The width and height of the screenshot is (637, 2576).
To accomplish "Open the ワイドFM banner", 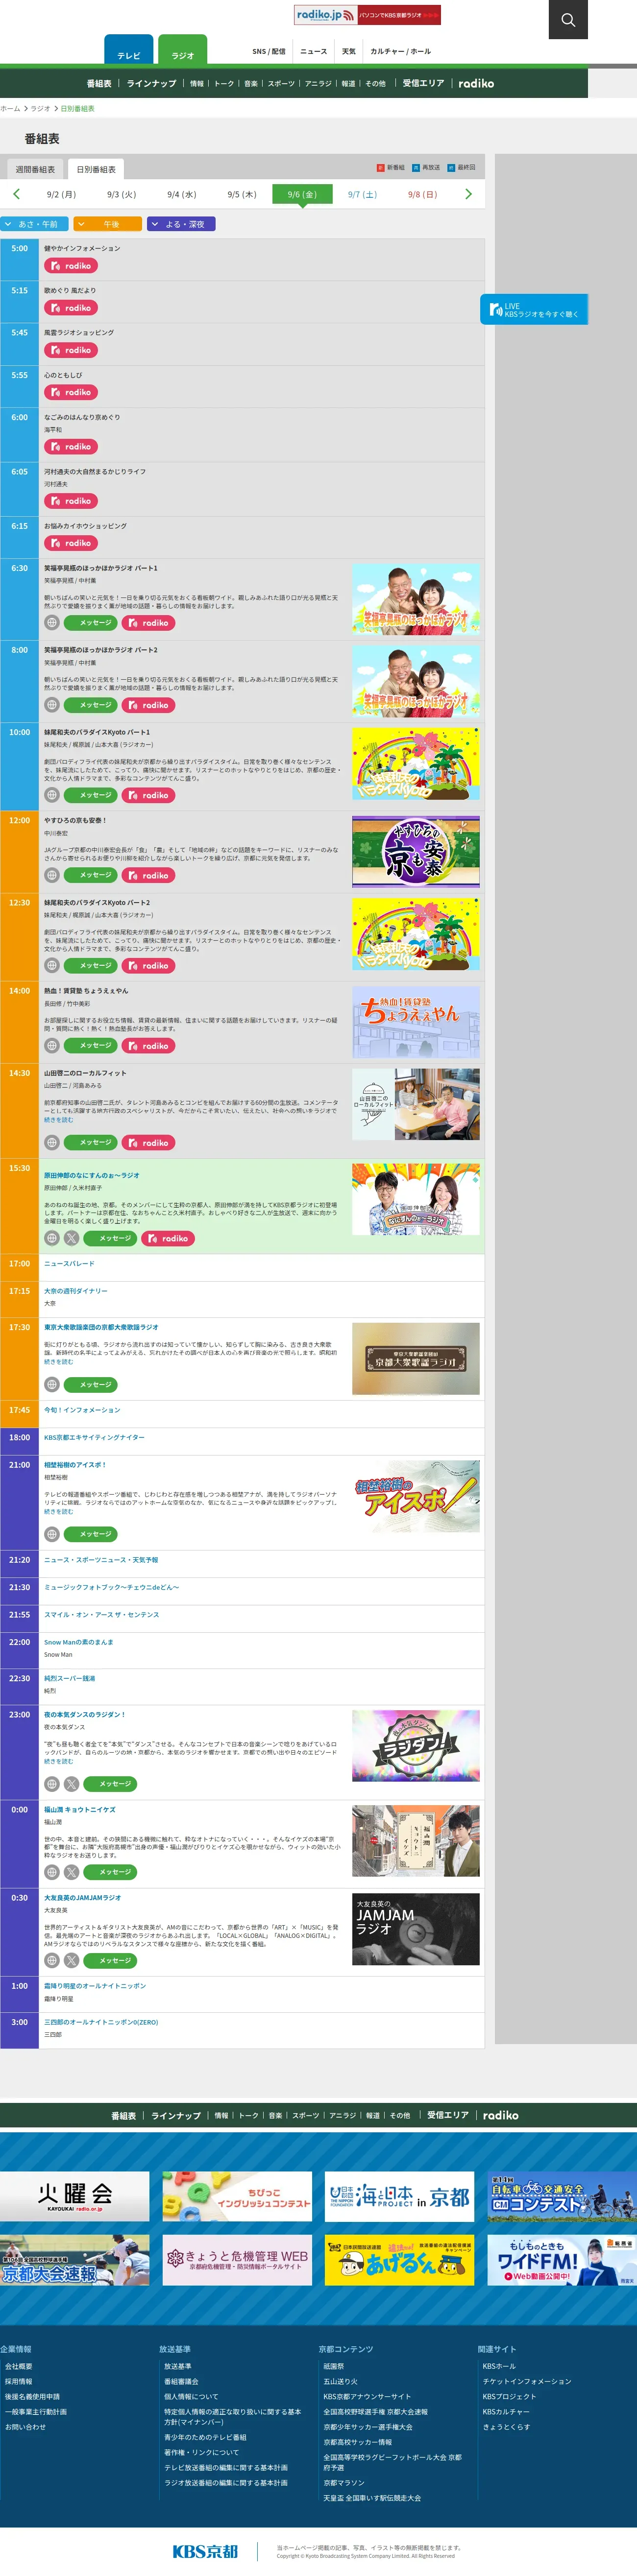I will click(x=562, y=2260).
